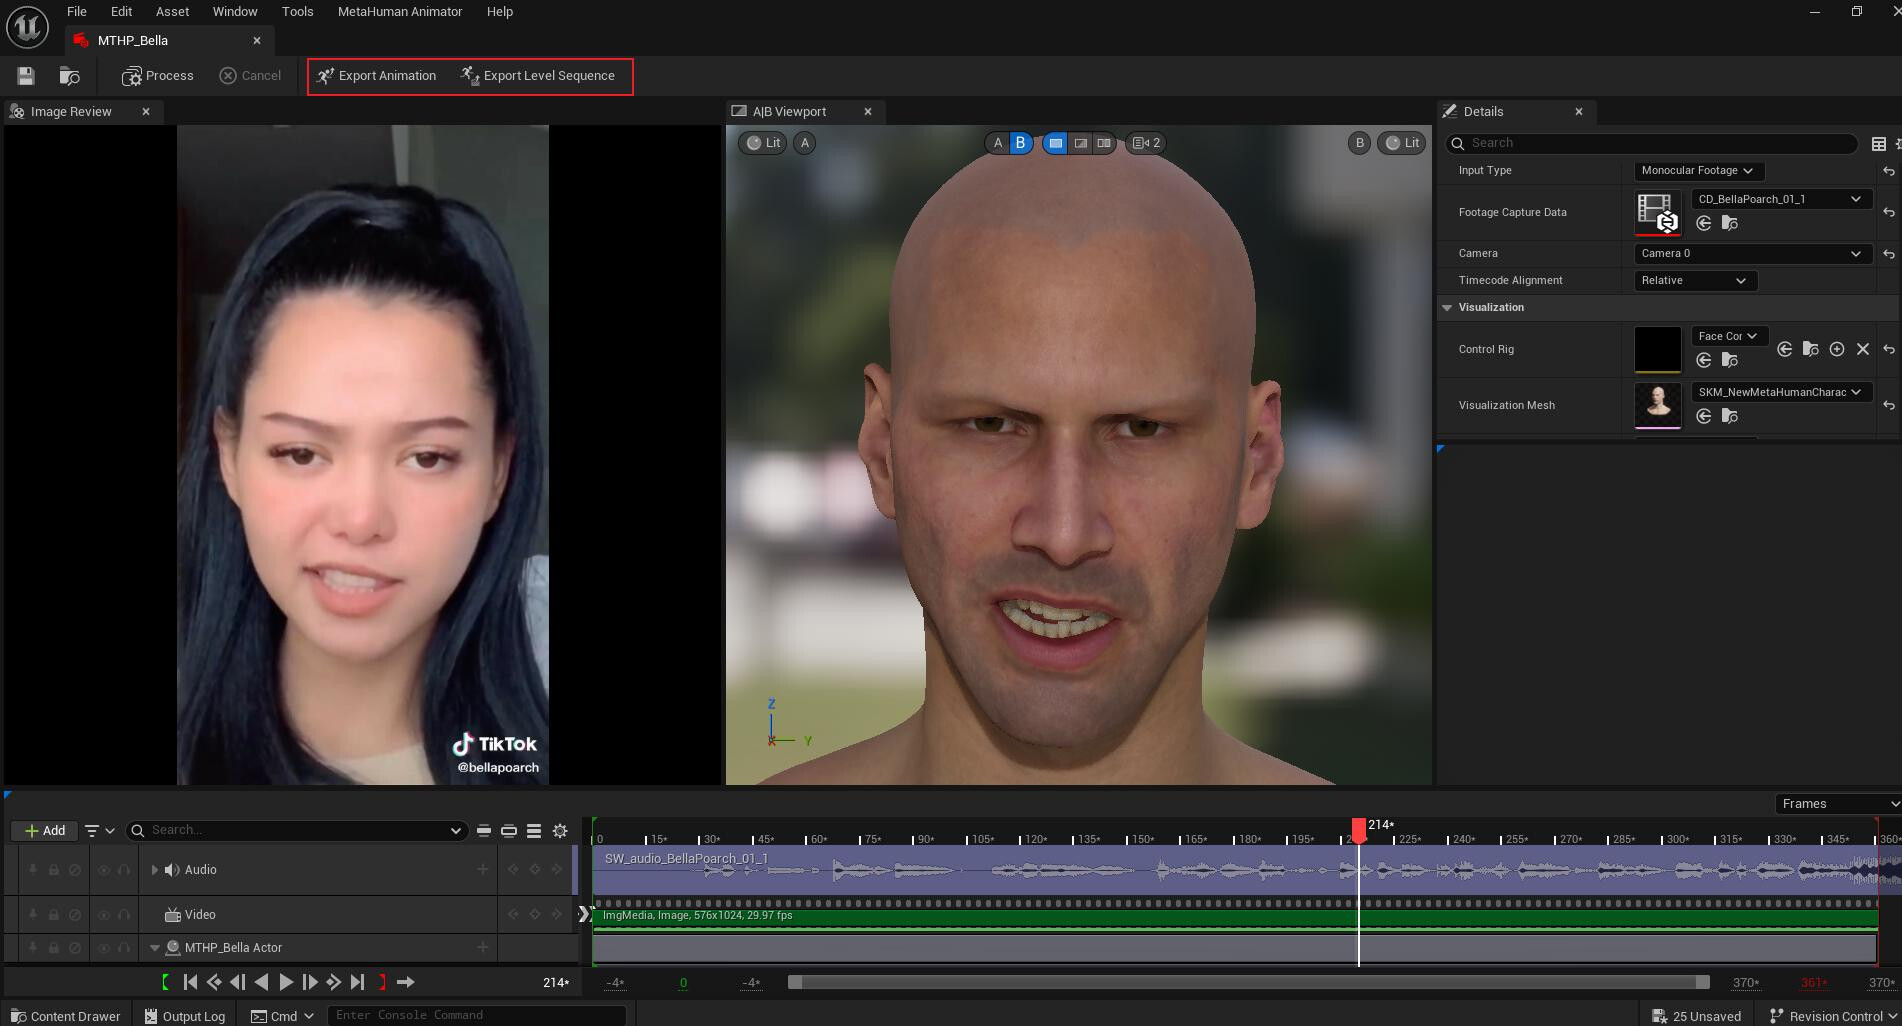Open Timecode Alignment Relative dropdown
Screen dimensions: 1902x1026
[x=1695, y=281]
